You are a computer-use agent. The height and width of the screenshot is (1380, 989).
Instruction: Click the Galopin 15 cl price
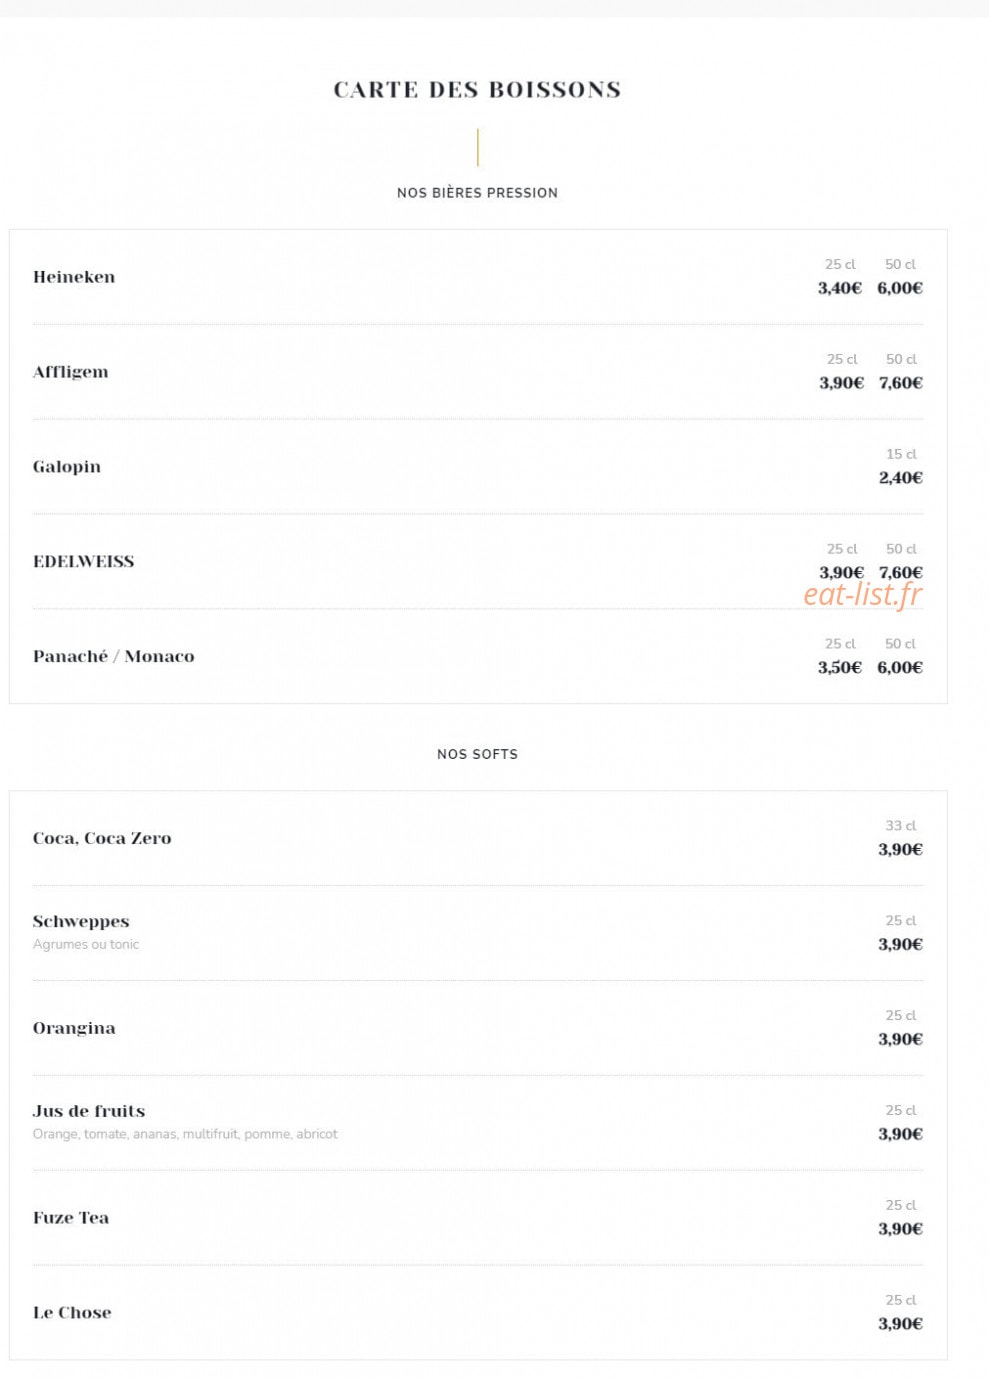pyautogui.click(x=900, y=478)
